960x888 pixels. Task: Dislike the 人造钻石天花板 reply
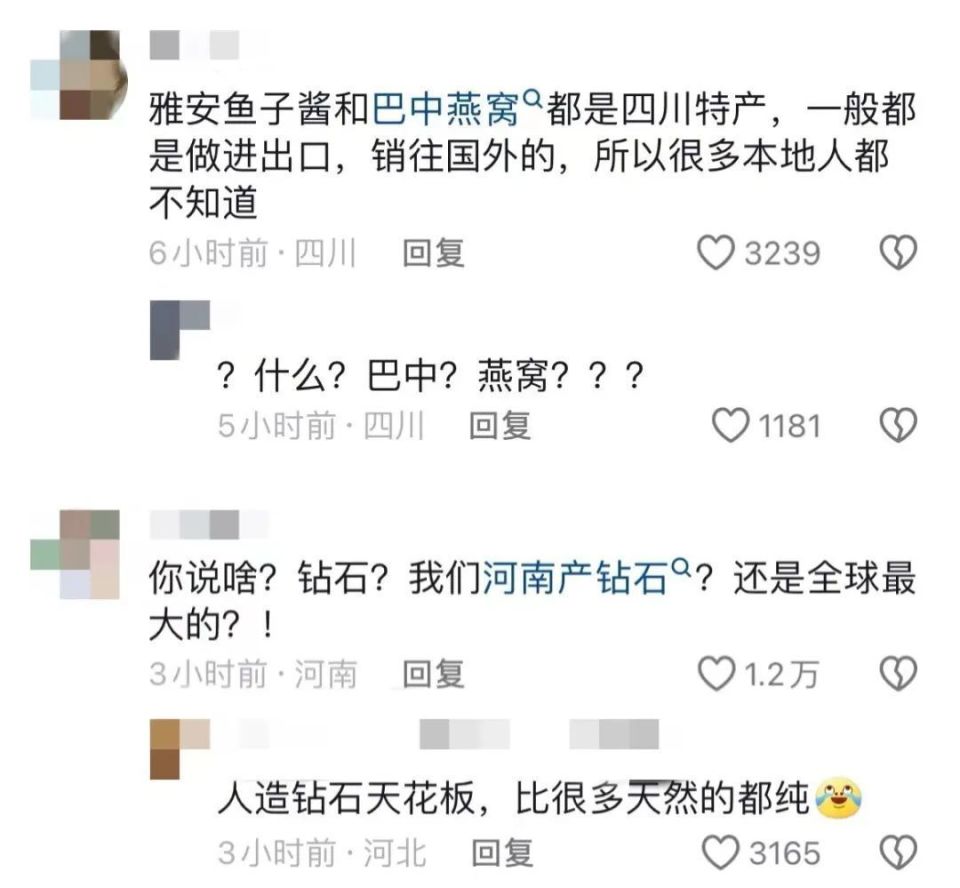pyautogui.click(x=898, y=852)
